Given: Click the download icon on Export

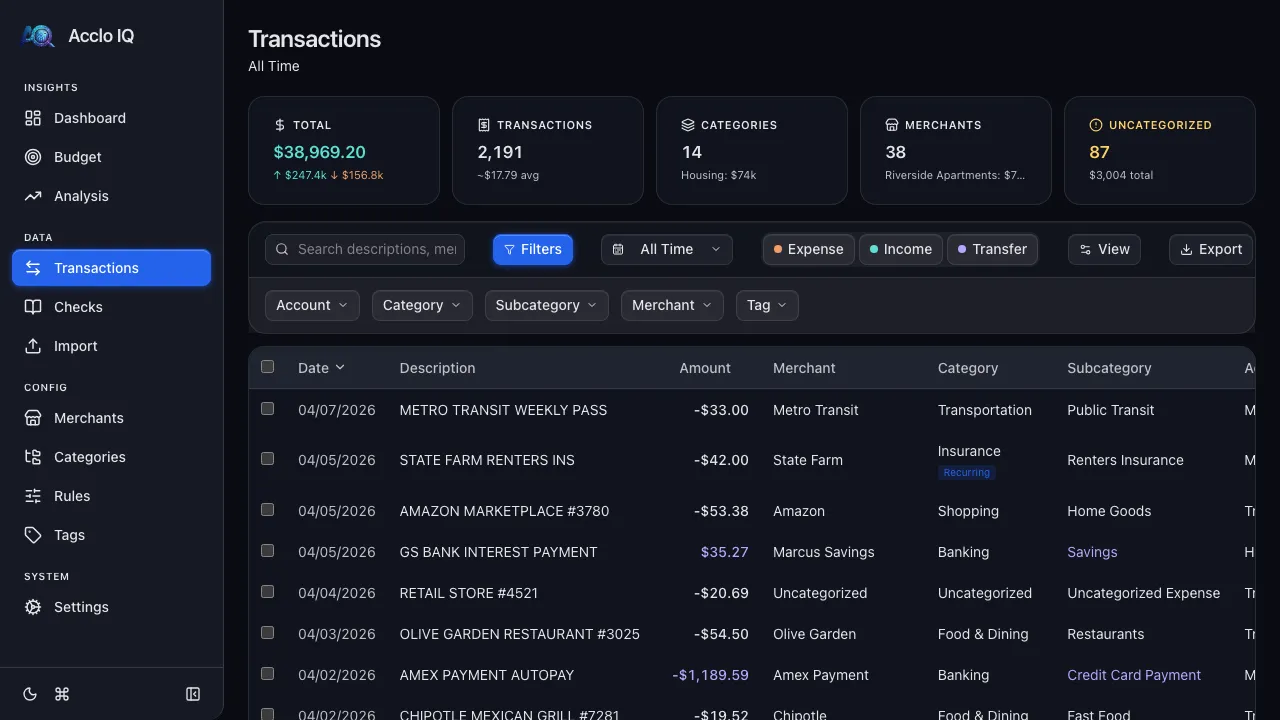Looking at the screenshot, I should pyautogui.click(x=1187, y=249).
